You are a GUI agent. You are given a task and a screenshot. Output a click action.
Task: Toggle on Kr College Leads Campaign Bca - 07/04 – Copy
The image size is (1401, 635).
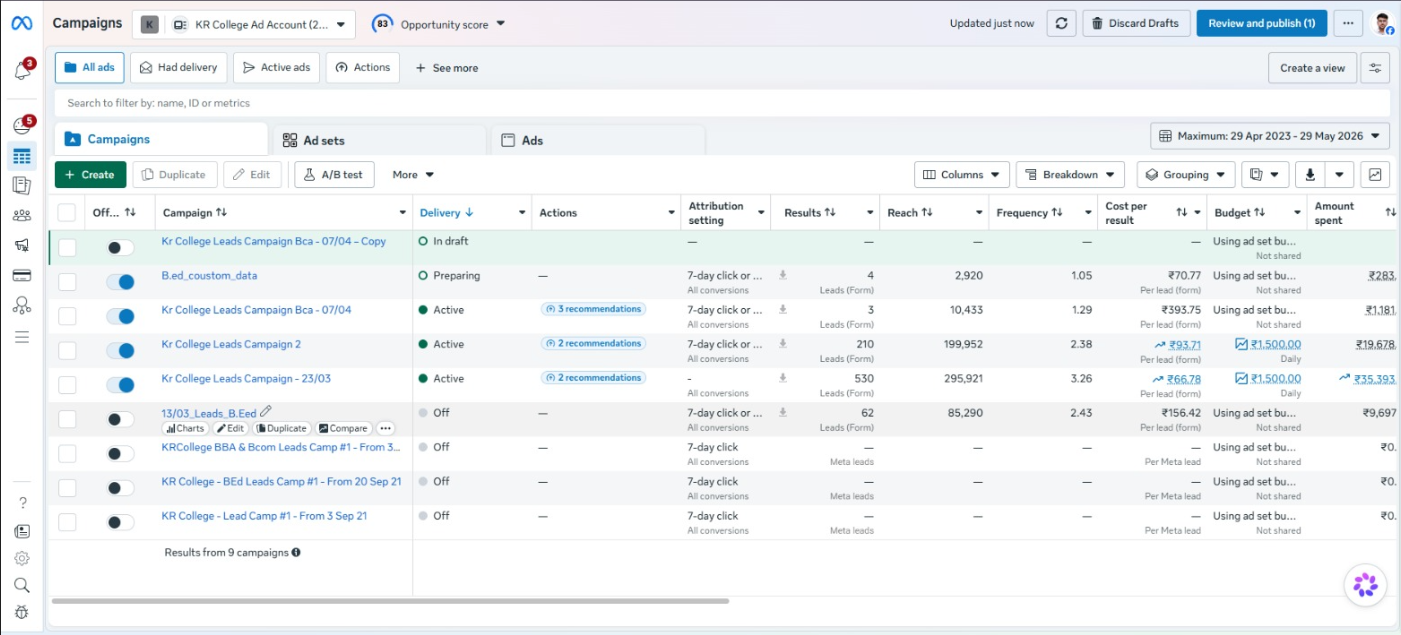click(120, 248)
